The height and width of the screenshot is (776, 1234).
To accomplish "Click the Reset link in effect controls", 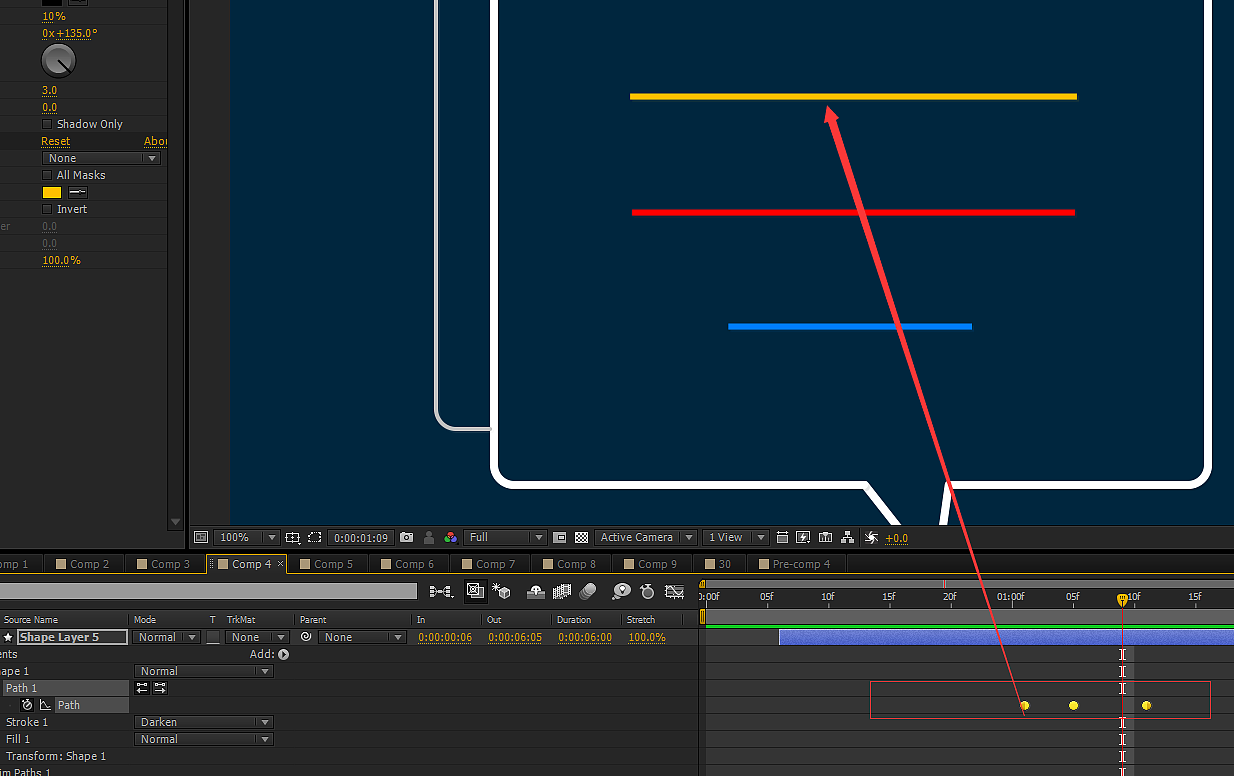I will tap(56, 141).
